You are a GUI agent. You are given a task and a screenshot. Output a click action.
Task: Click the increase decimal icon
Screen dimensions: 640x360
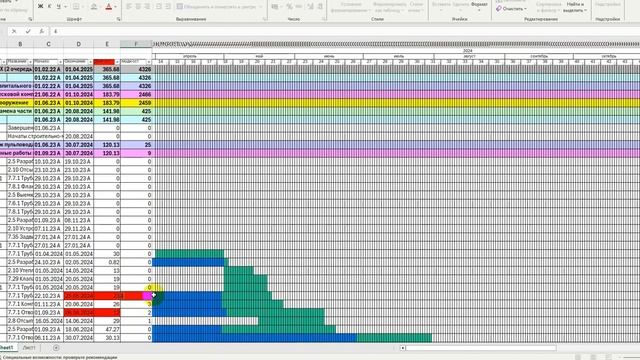[311, 7]
